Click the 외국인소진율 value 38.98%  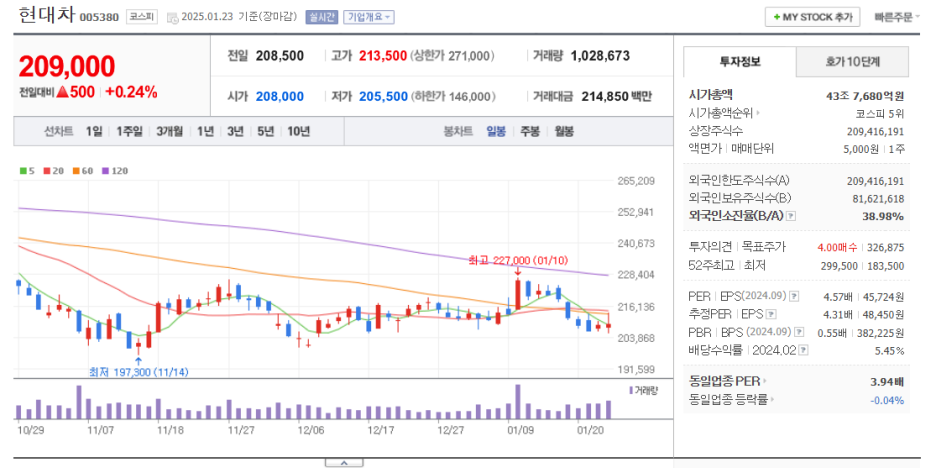(x=883, y=216)
